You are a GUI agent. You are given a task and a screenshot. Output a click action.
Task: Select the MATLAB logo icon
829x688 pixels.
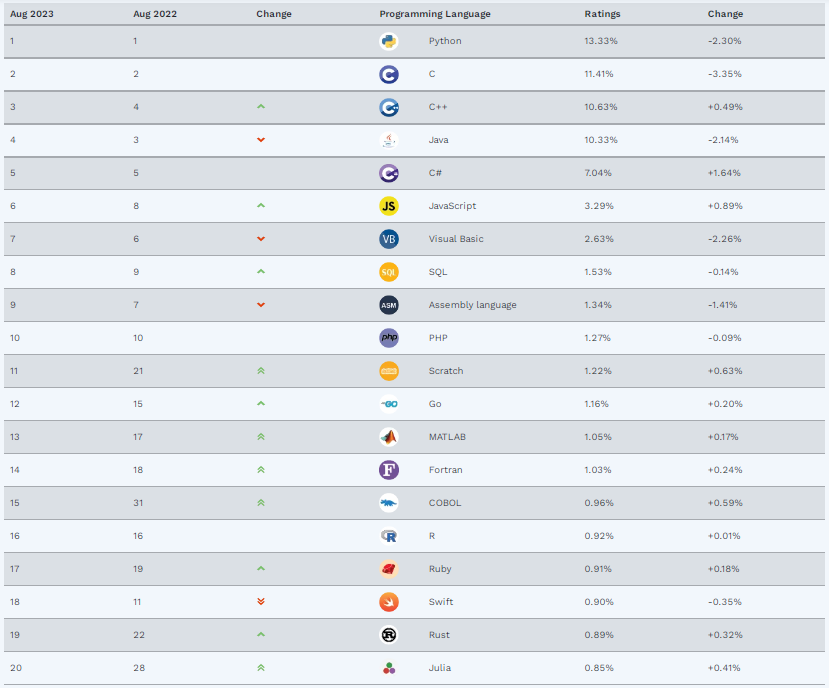tap(389, 437)
